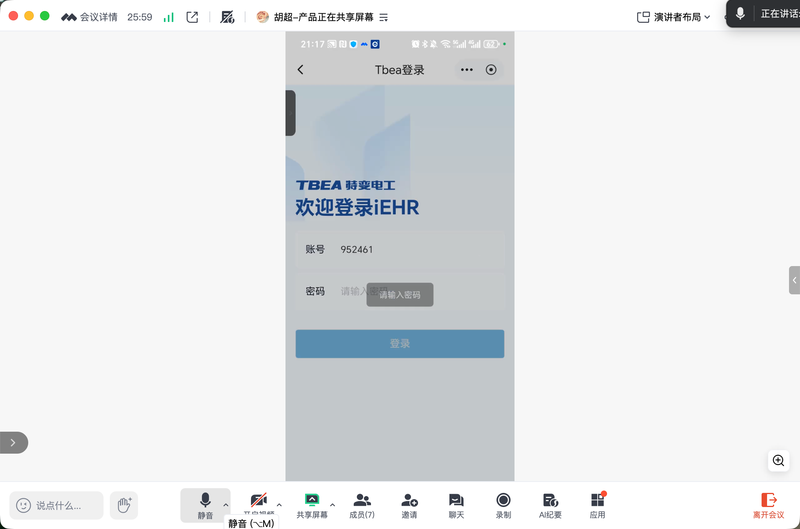Click the 共享屏幕 share screen button
The height and width of the screenshot is (529, 800).
coord(312,506)
